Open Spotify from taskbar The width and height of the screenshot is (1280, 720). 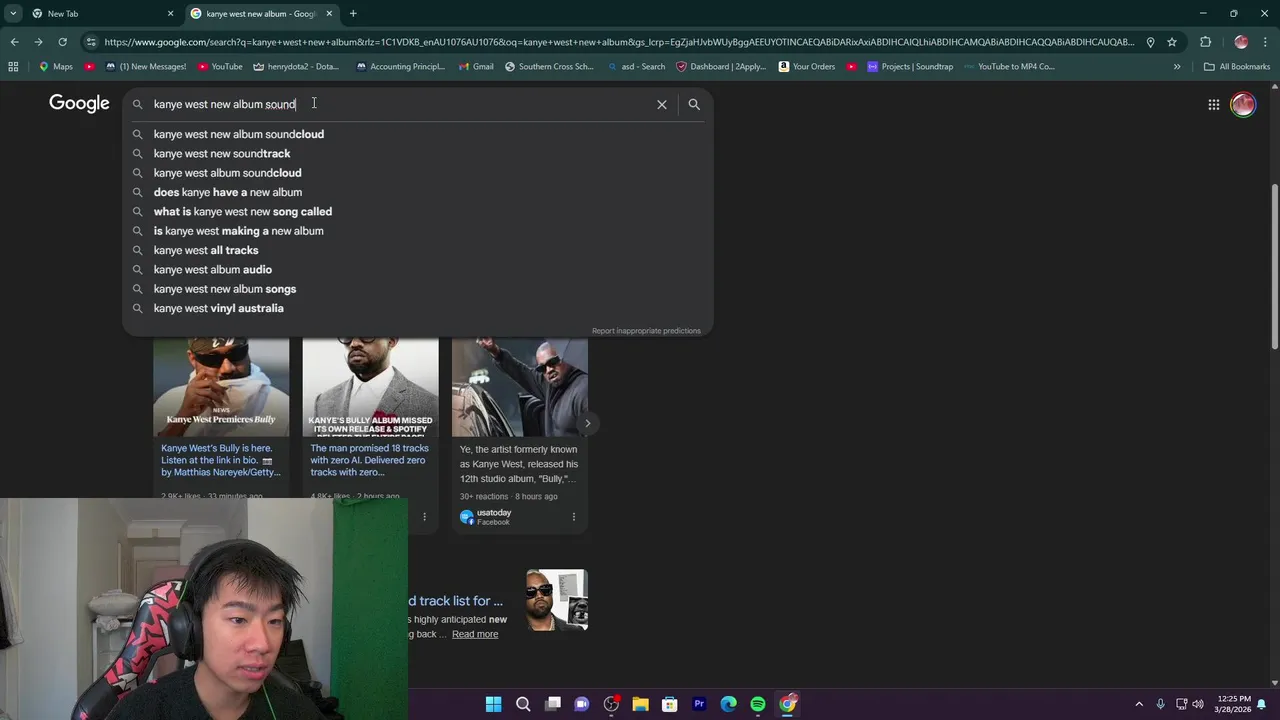click(x=758, y=704)
